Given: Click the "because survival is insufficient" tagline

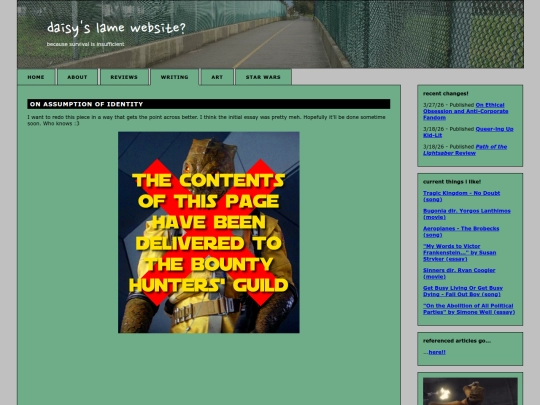Looking at the screenshot, I should click(x=85, y=44).
